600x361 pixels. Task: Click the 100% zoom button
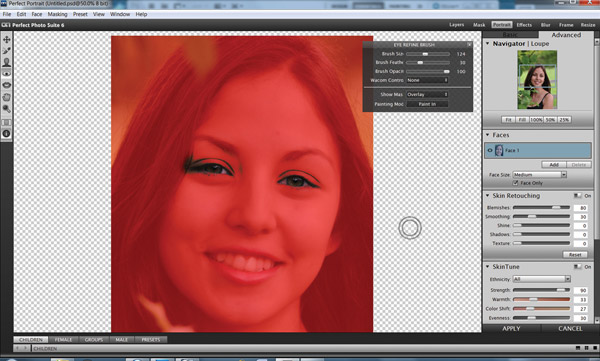pyautogui.click(x=536, y=120)
